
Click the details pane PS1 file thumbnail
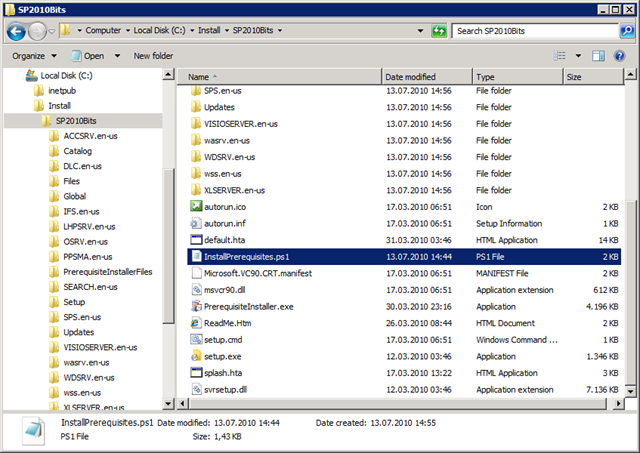pyautogui.click(x=33, y=431)
